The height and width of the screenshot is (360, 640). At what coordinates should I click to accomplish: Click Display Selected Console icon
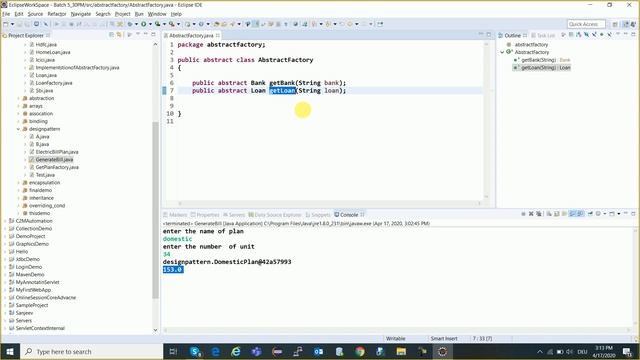(x=598, y=213)
